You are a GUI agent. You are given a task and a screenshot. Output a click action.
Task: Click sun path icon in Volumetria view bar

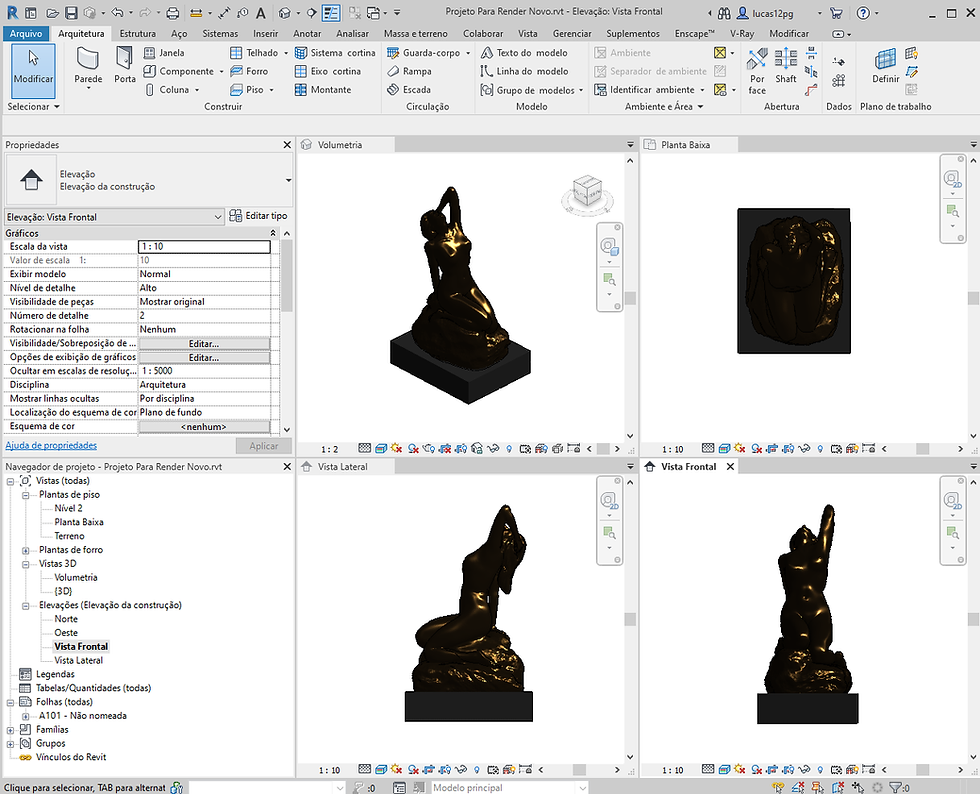point(396,448)
